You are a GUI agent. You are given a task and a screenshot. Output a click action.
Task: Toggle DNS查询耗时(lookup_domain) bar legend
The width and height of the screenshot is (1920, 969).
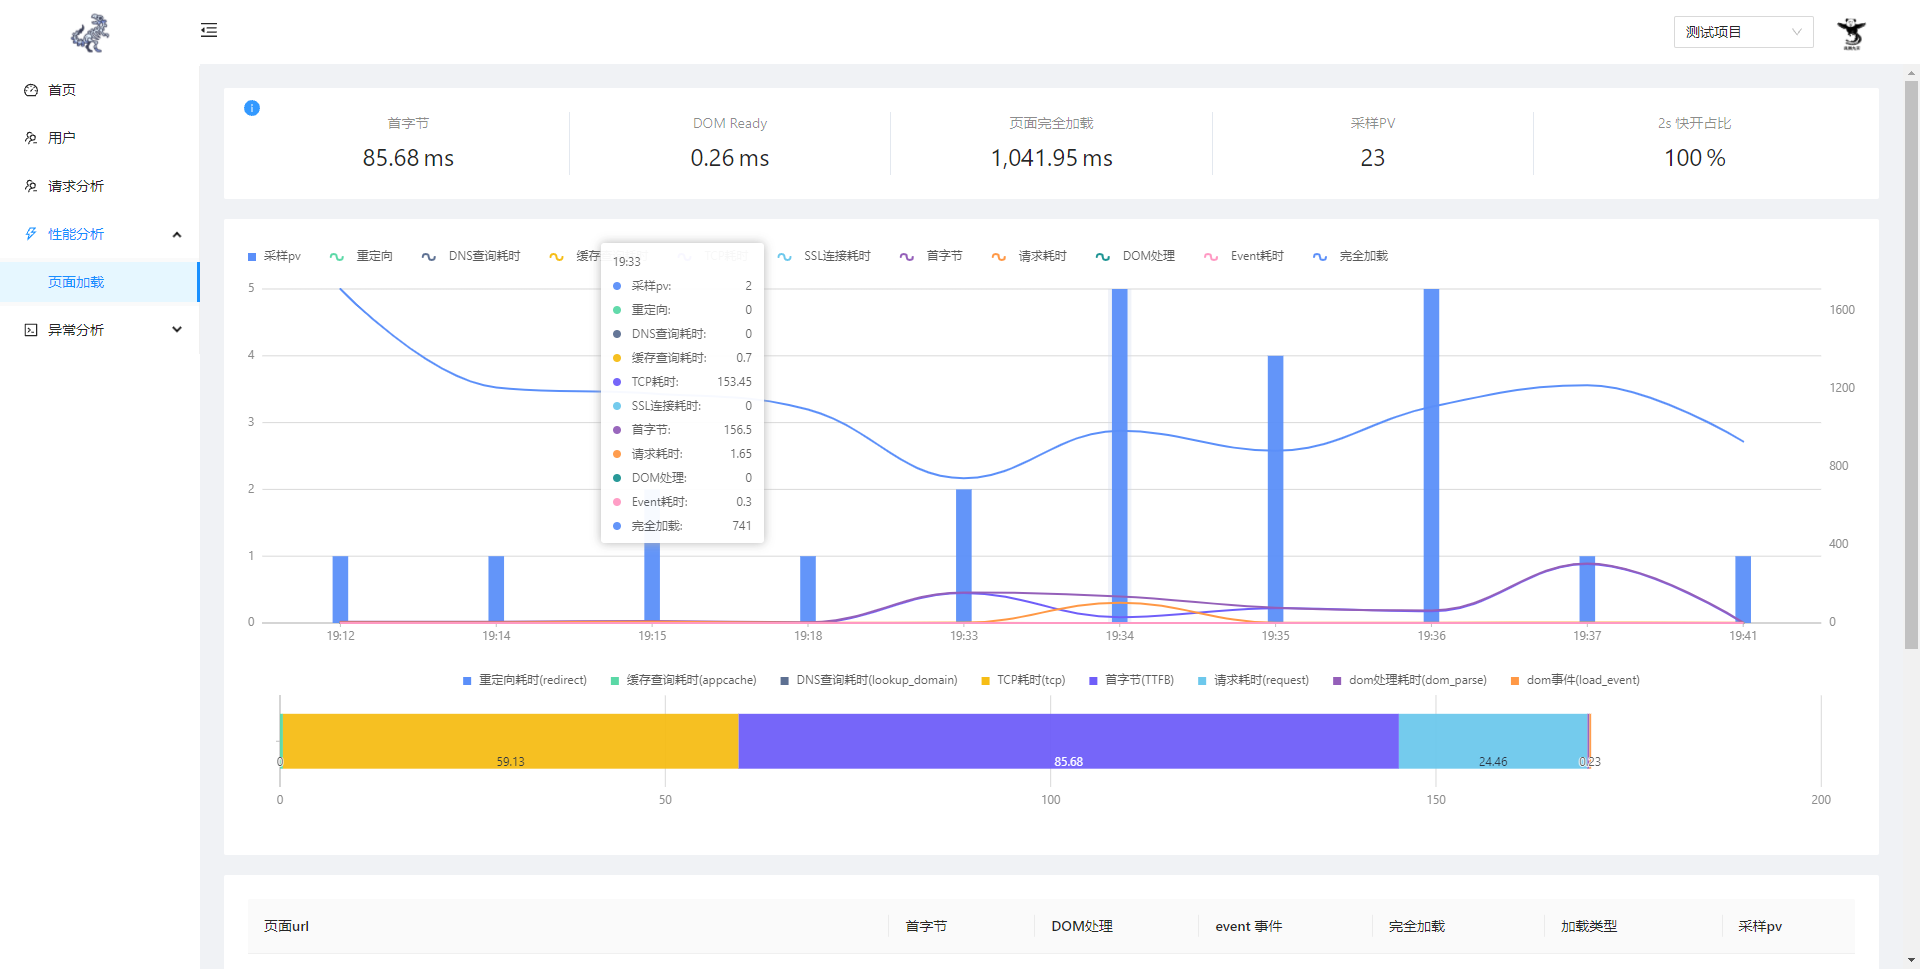click(x=869, y=680)
